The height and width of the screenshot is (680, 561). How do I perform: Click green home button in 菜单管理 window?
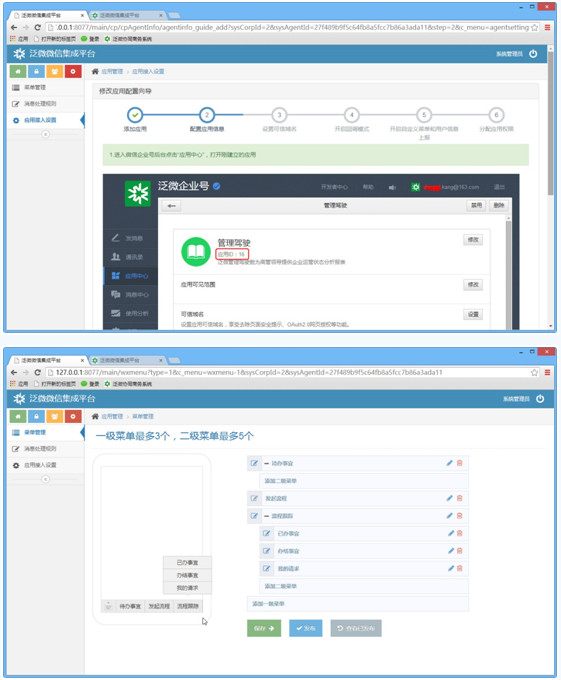point(18,416)
